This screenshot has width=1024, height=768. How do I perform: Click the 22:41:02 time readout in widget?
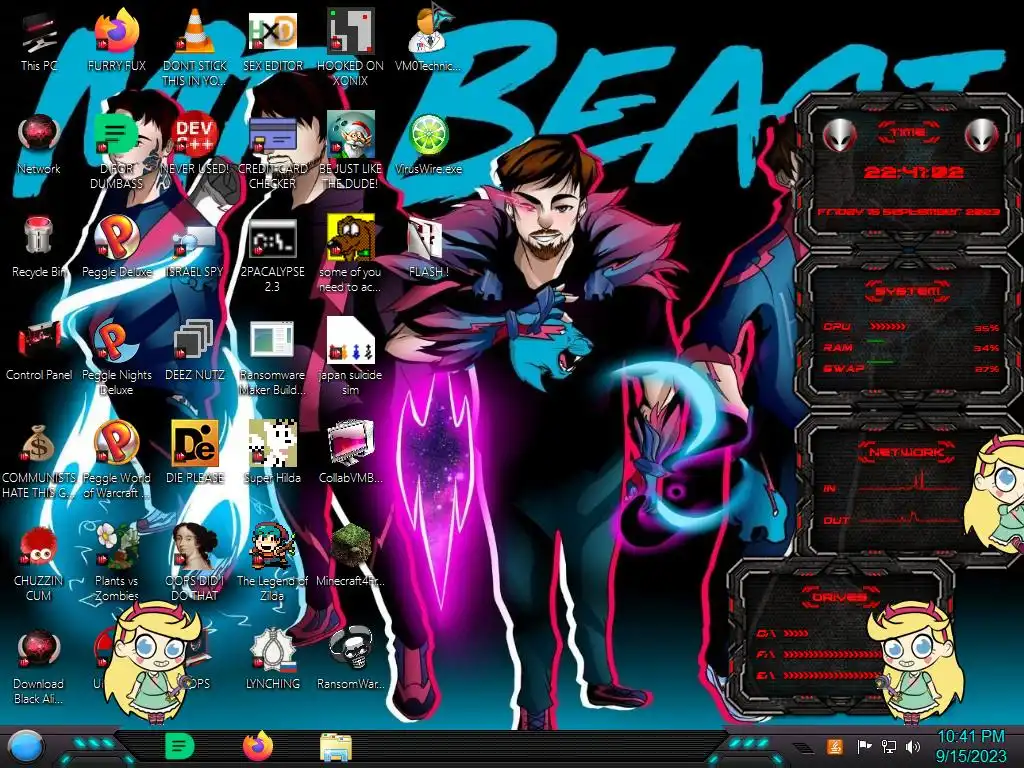(x=913, y=172)
